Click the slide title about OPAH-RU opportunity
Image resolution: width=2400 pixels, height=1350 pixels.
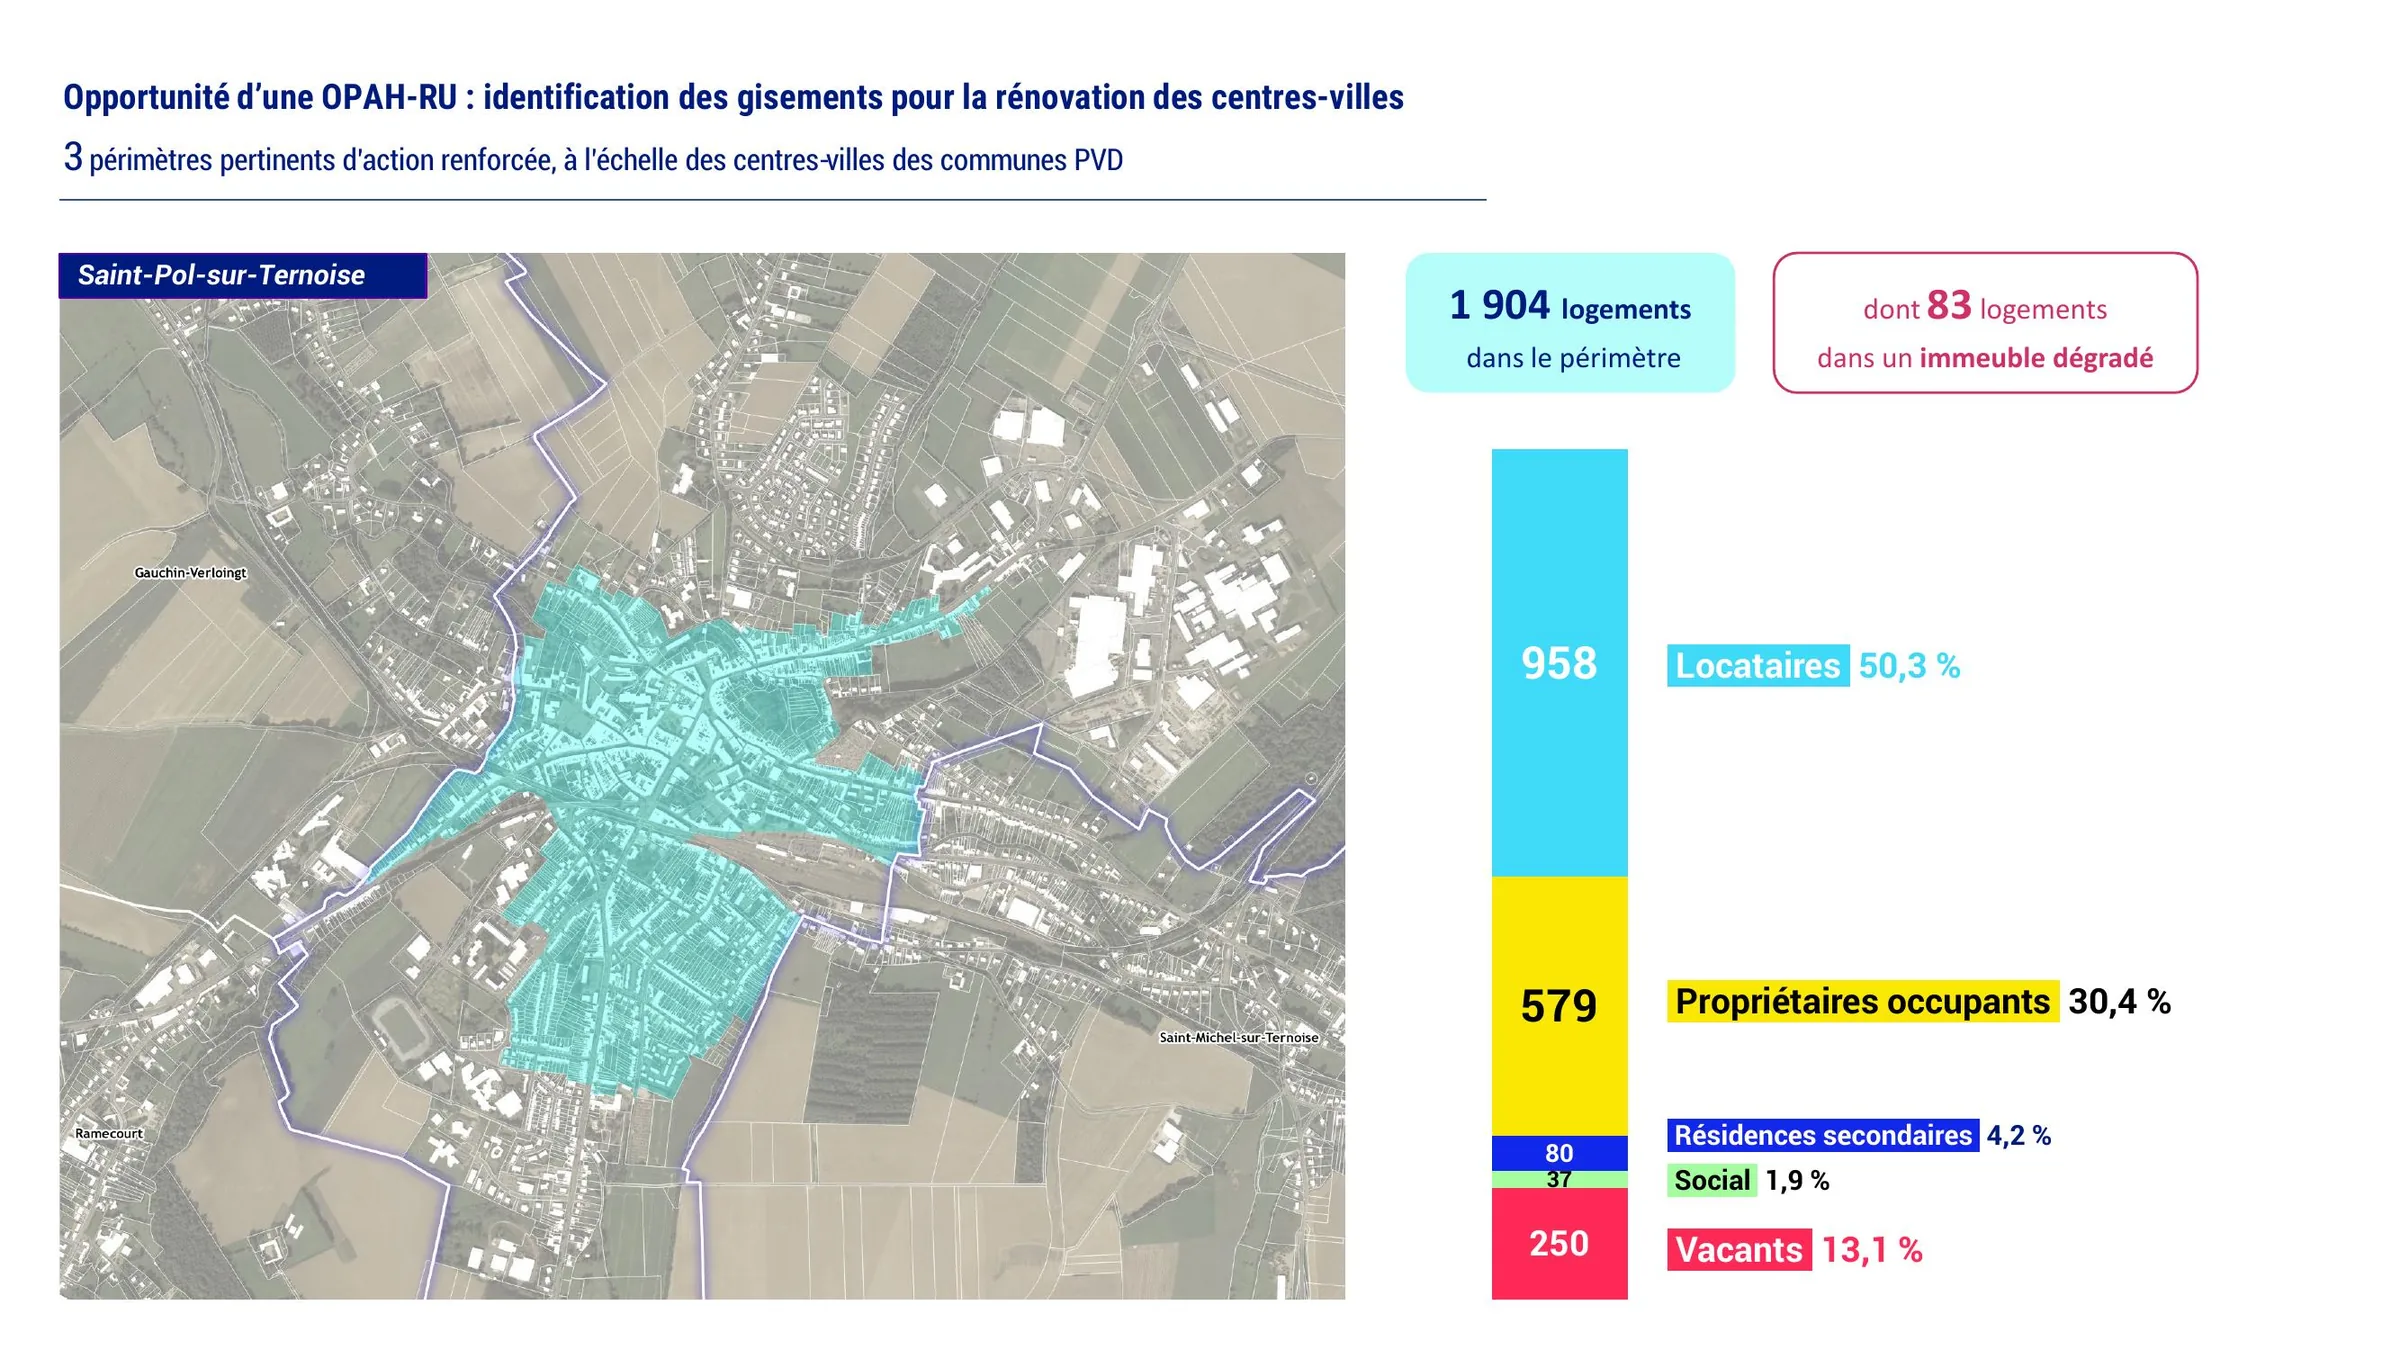coord(733,98)
